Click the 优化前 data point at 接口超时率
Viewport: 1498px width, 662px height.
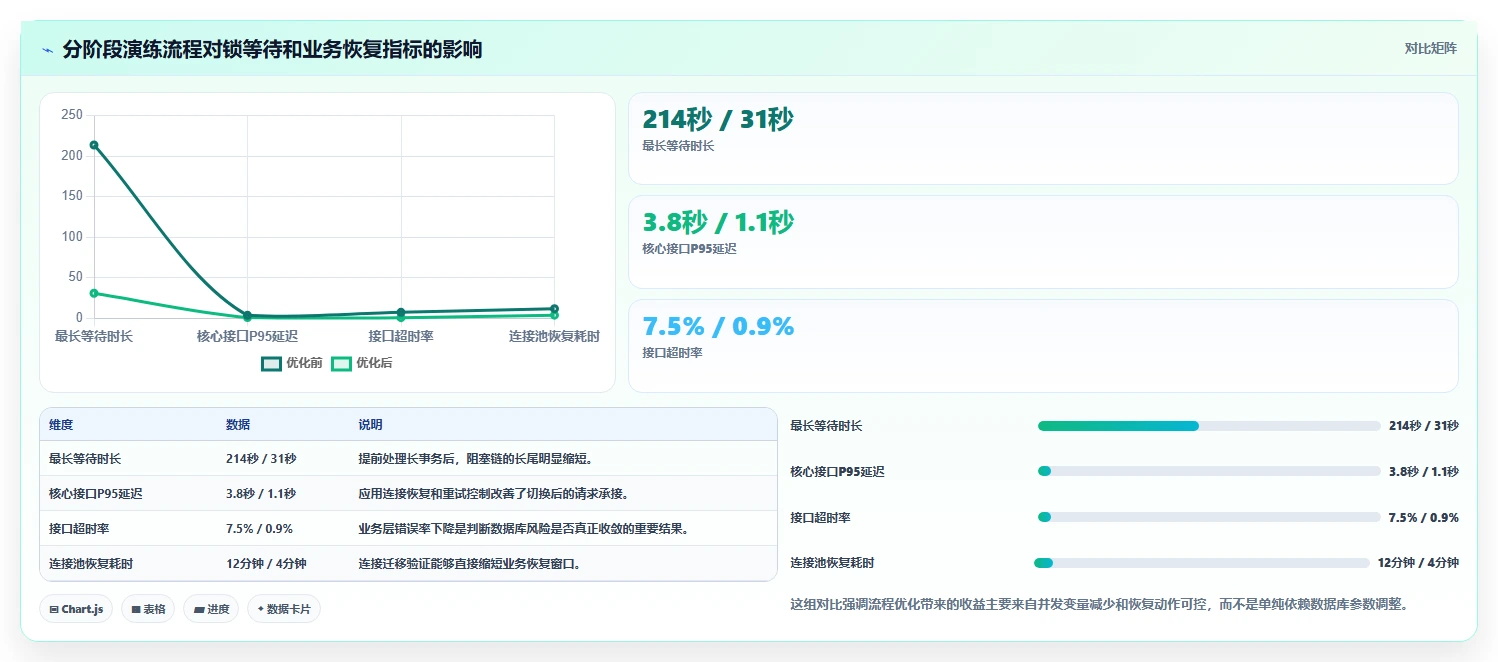tap(401, 313)
